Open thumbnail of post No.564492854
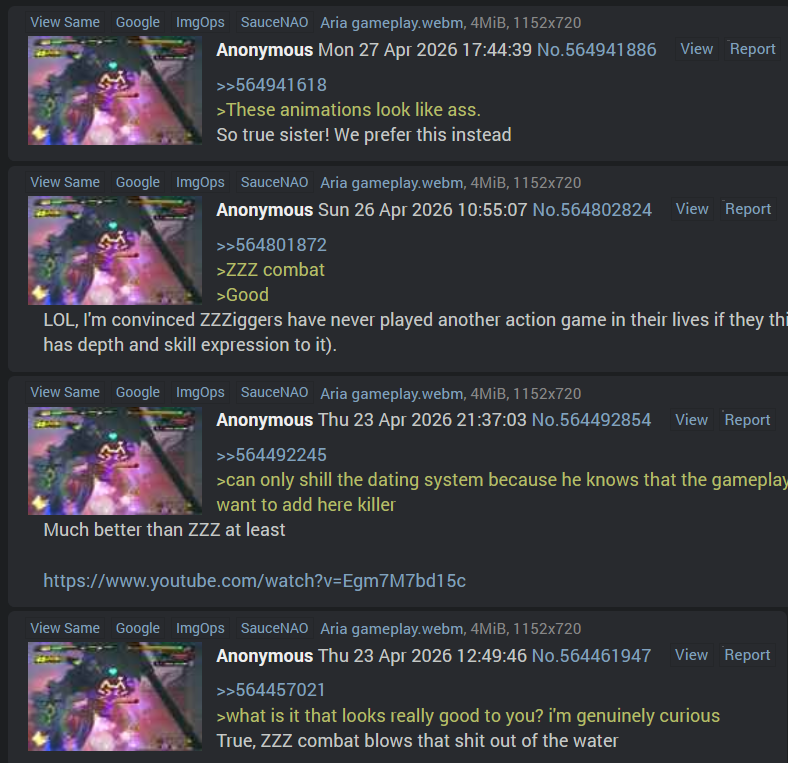Viewport: 788px width, 763px height. point(115,460)
